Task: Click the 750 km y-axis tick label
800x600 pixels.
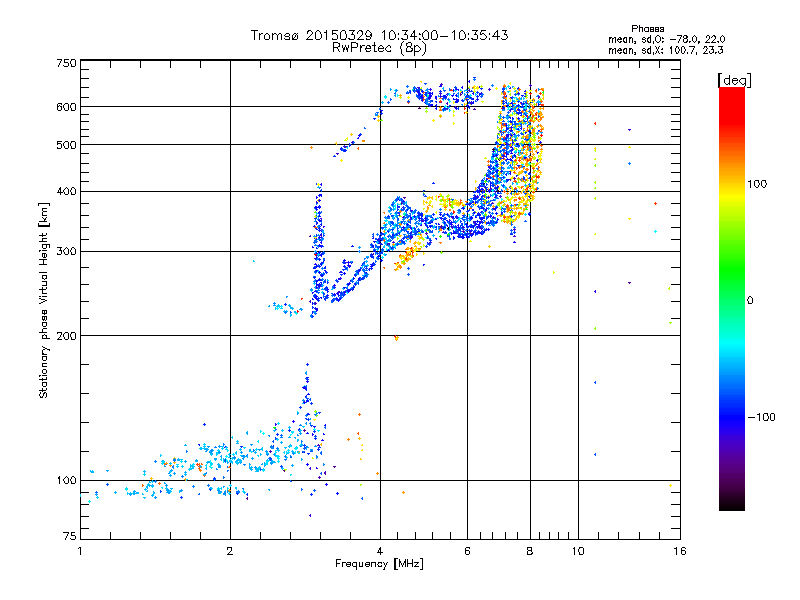Action: pyautogui.click(x=66, y=63)
